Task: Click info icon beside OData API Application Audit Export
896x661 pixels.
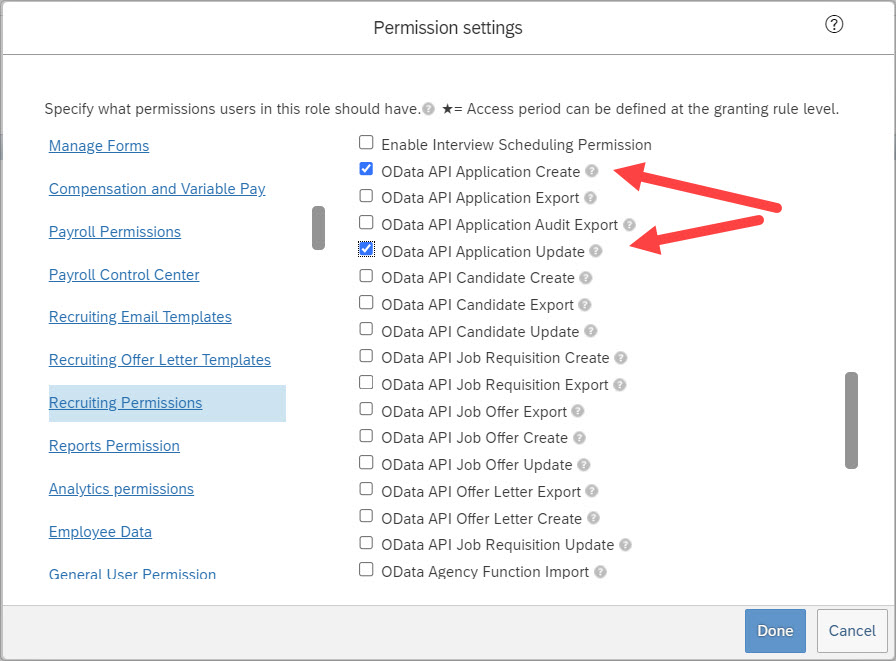Action: click(629, 225)
